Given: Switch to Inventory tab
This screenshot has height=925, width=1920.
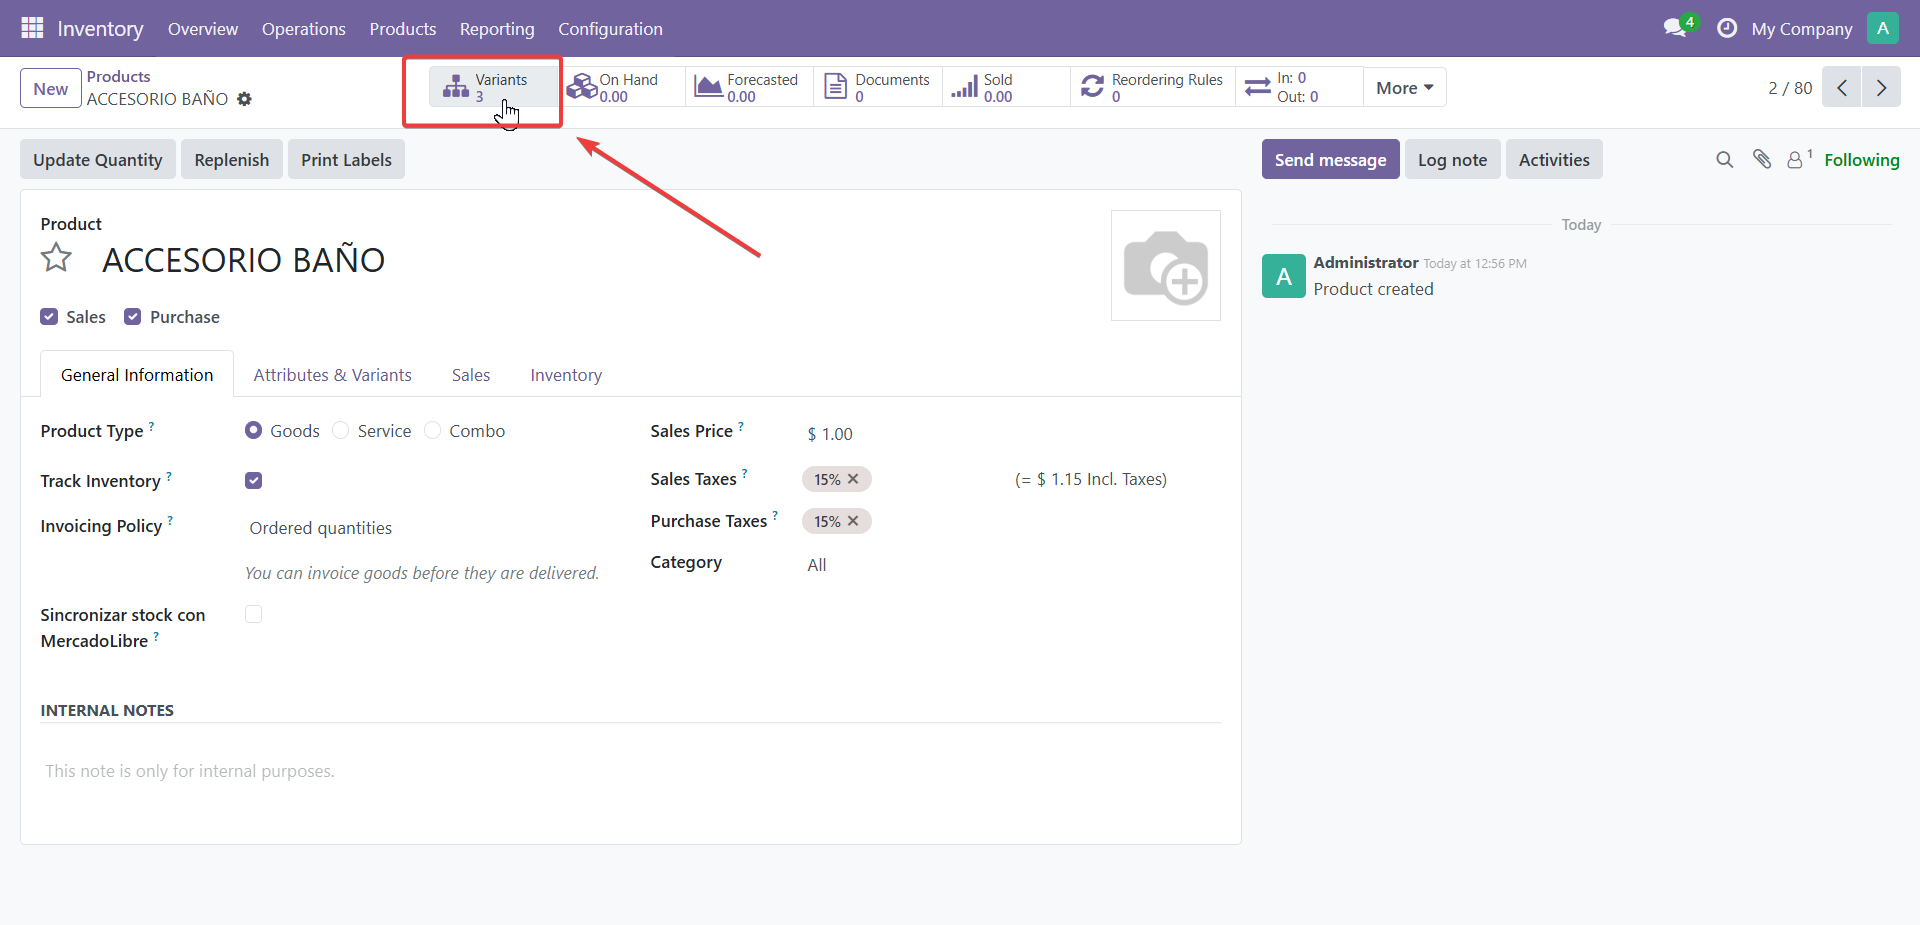Looking at the screenshot, I should point(566,375).
